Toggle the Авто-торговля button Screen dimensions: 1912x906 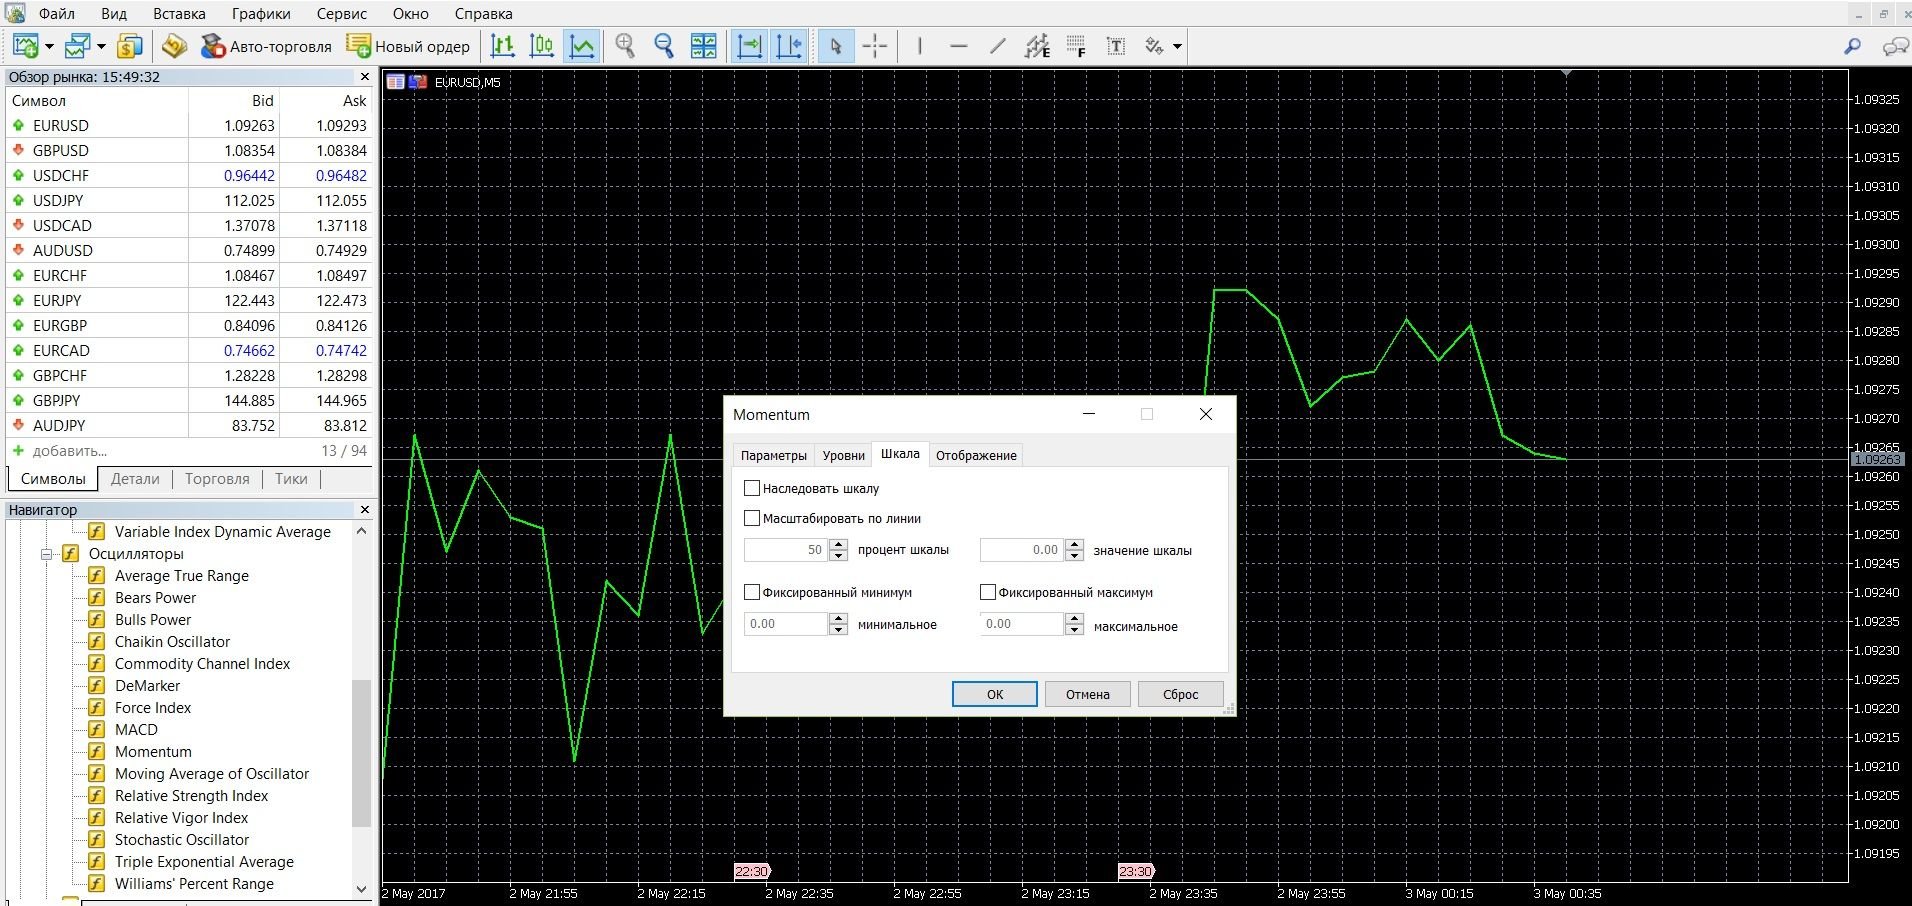[x=266, y=46]
